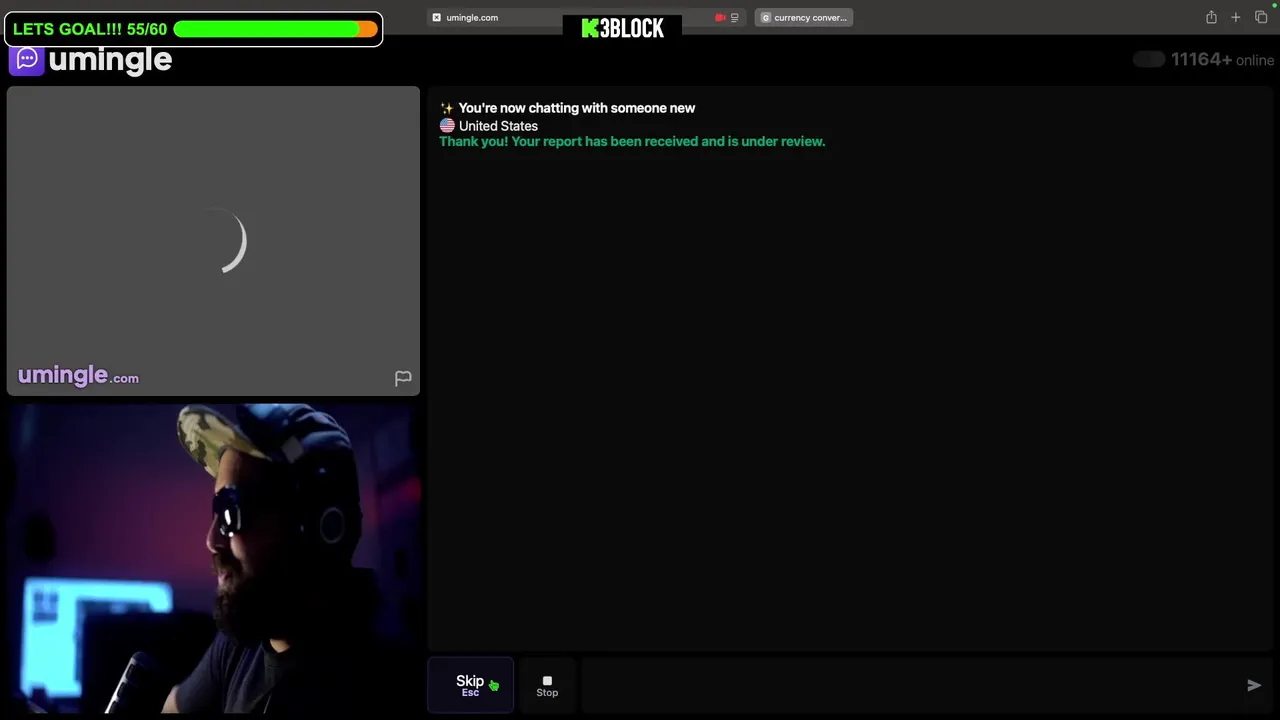This screenshot has height=720, width=1280.
Task: Click the "11164+ online" counter text
Action: click(x=1222, y=60)
